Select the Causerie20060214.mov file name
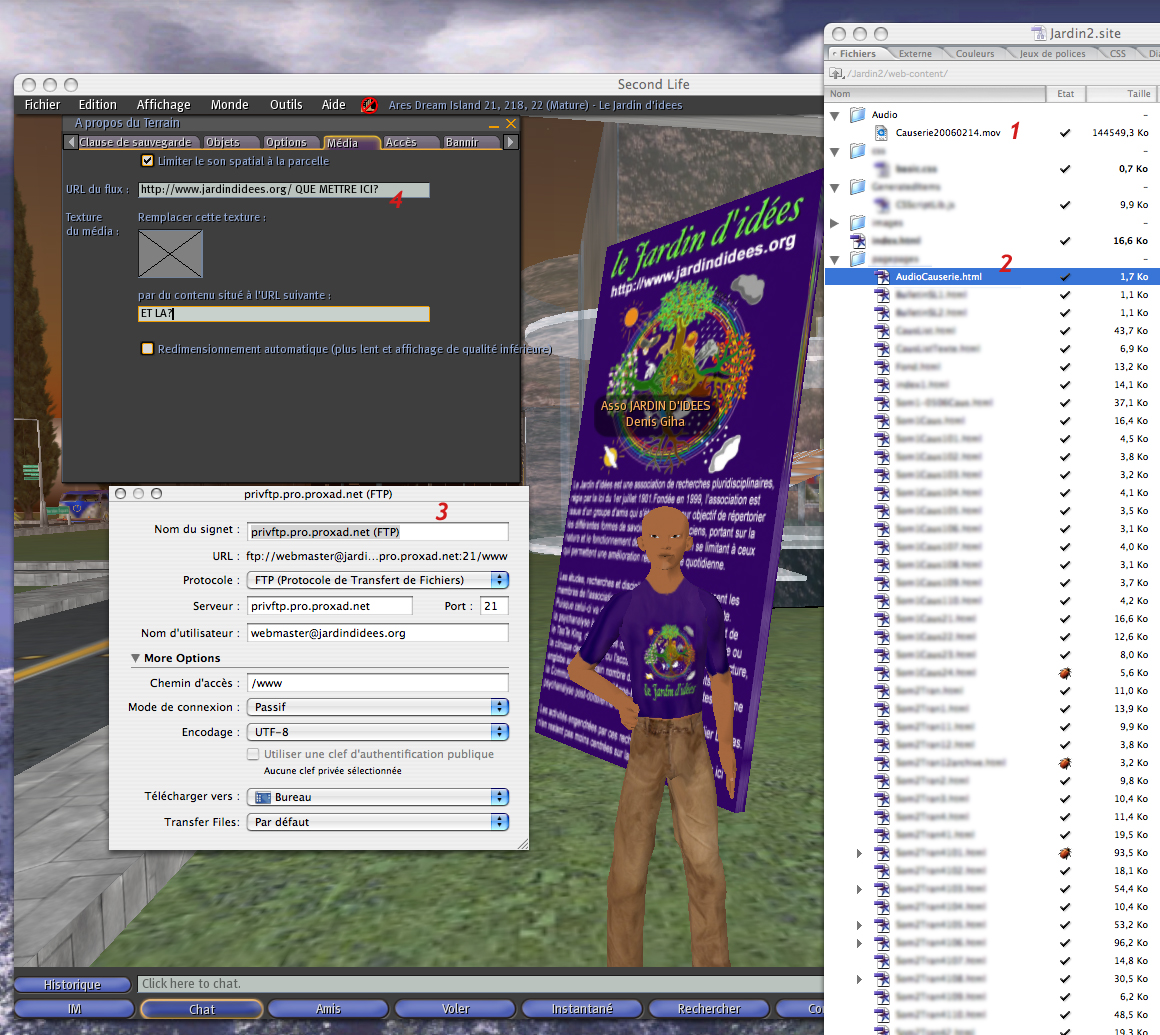 coord(948,133)
